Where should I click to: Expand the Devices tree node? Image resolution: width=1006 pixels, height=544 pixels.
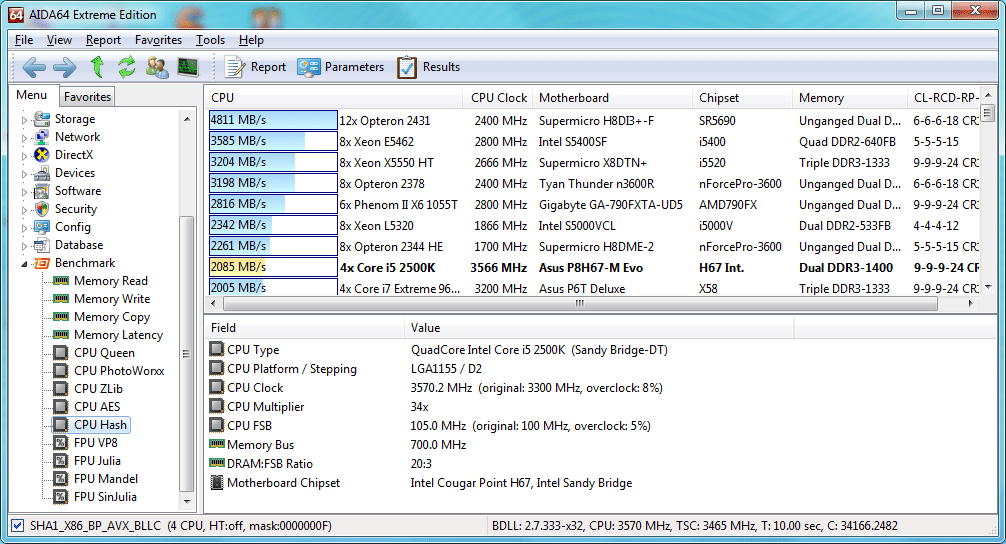(x=24, y=173)
